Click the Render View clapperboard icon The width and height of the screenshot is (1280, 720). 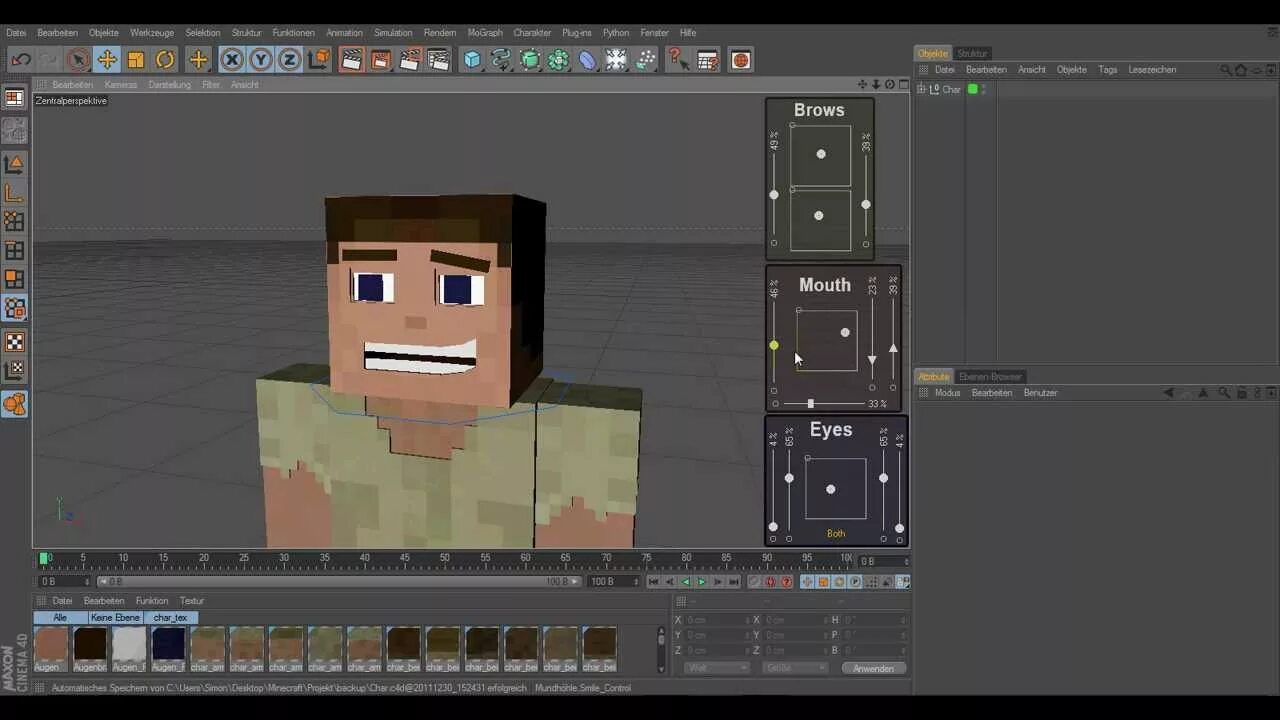tap(351, 60)
